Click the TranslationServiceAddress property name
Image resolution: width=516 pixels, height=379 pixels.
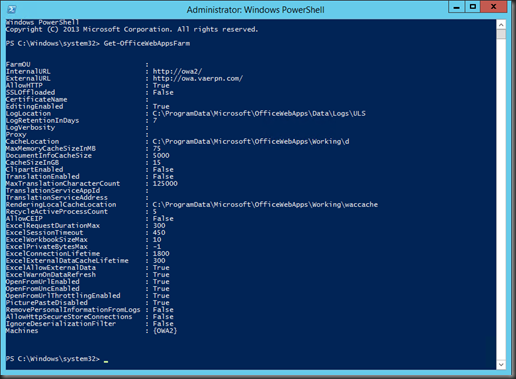57,197
